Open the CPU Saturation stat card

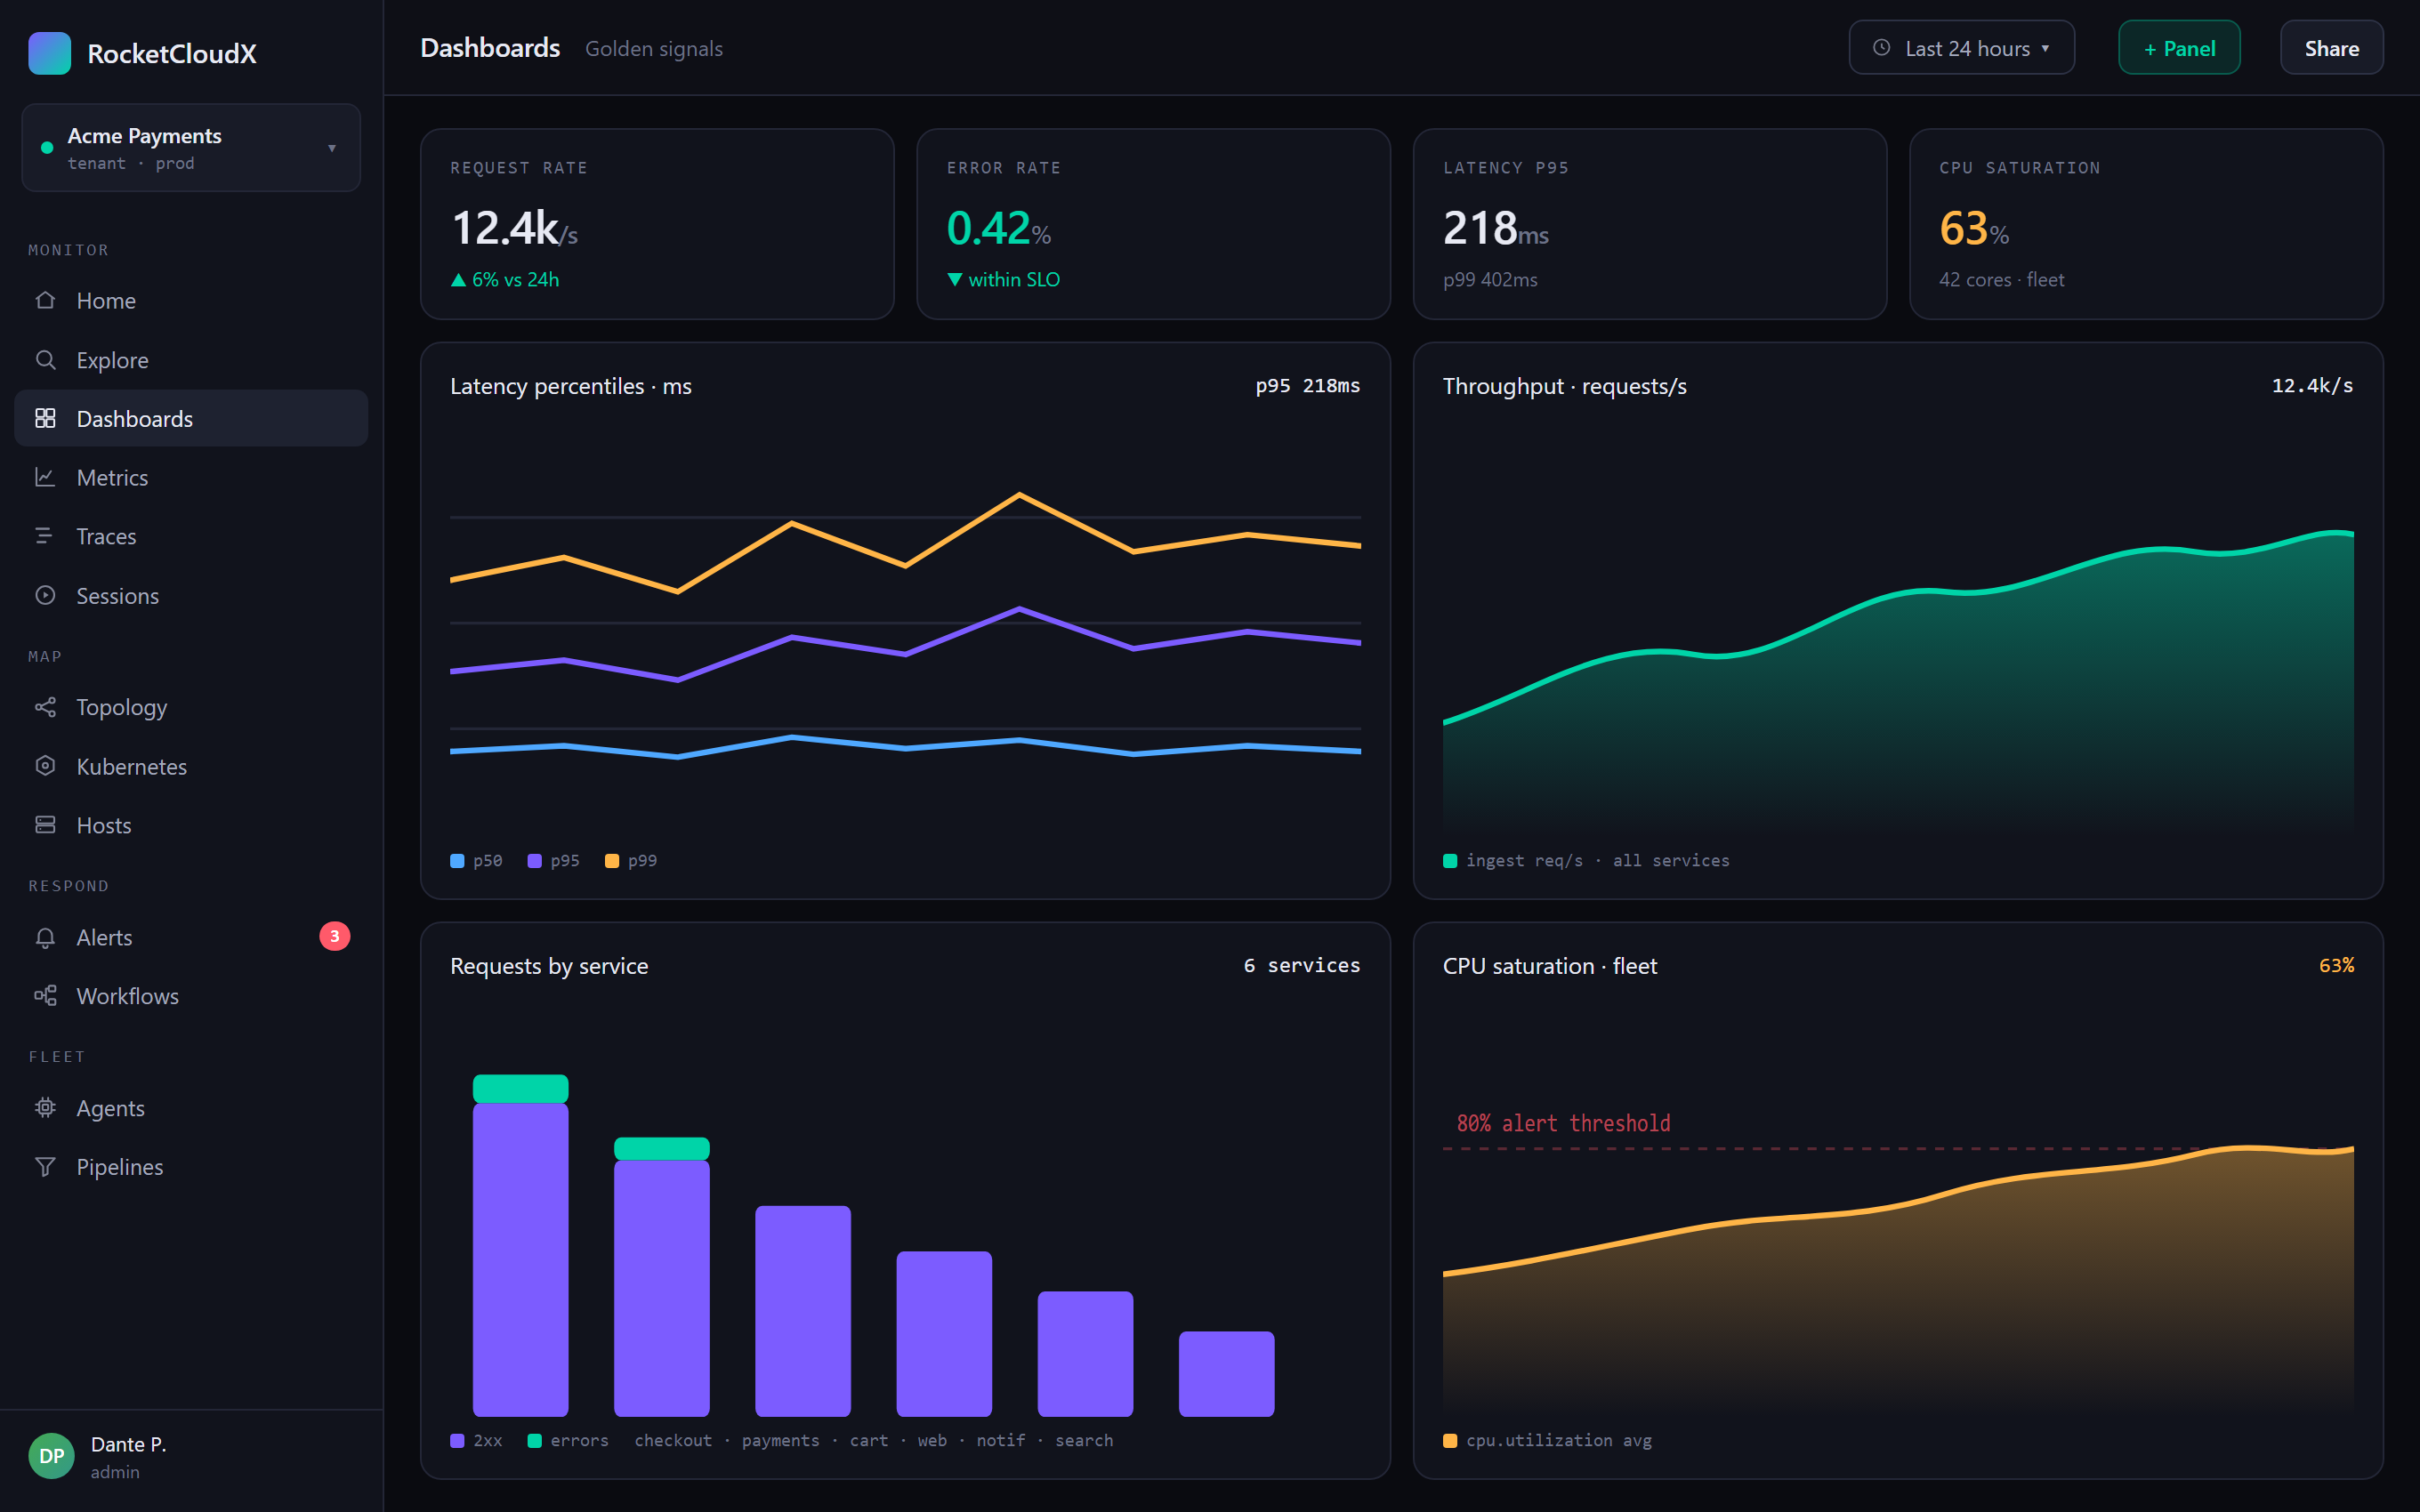click(x=2146, y=224)
